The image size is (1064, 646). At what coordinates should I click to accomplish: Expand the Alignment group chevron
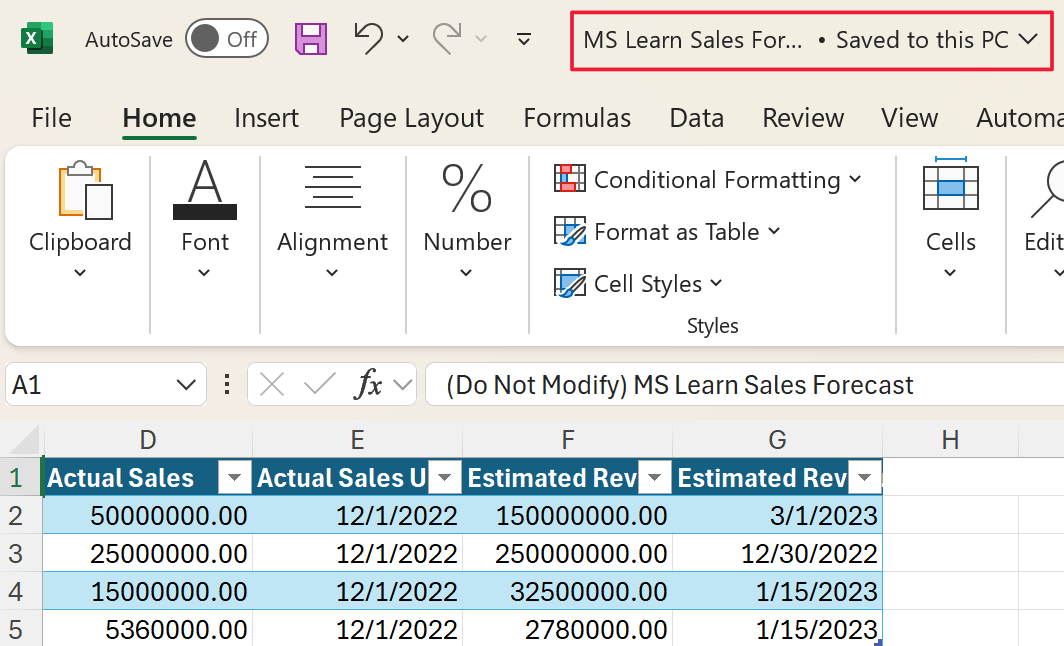332,273
